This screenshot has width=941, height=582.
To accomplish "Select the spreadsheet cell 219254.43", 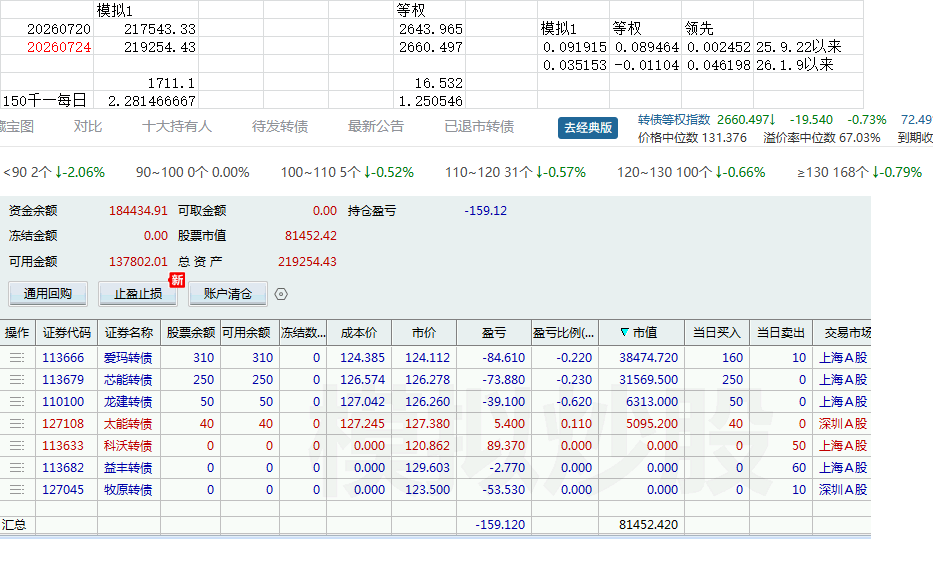I will [x=146, y=47].
